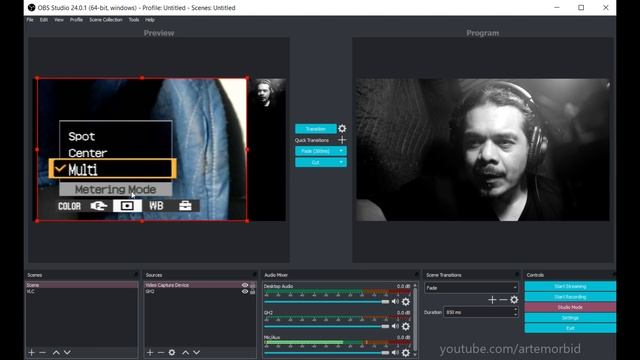Mute GH2 audio speaker icon
The image size is (640, 360).
[395, 327]
